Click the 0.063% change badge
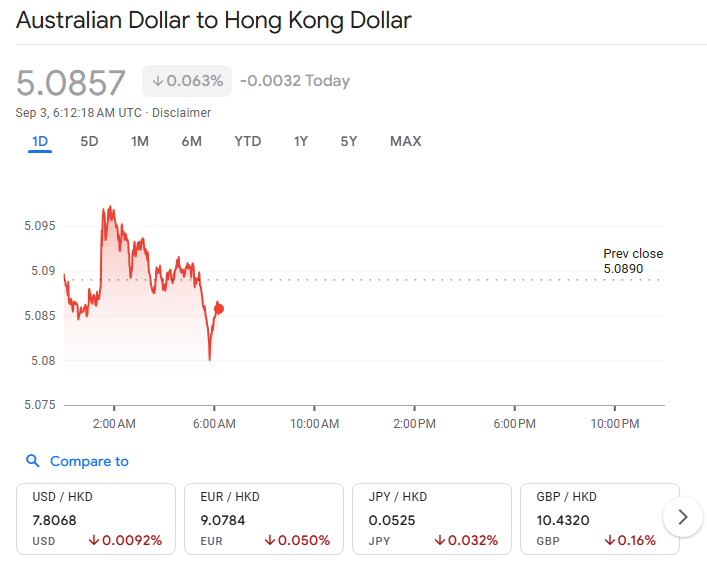Screen dimensions: 707x578 coord(187,81)
